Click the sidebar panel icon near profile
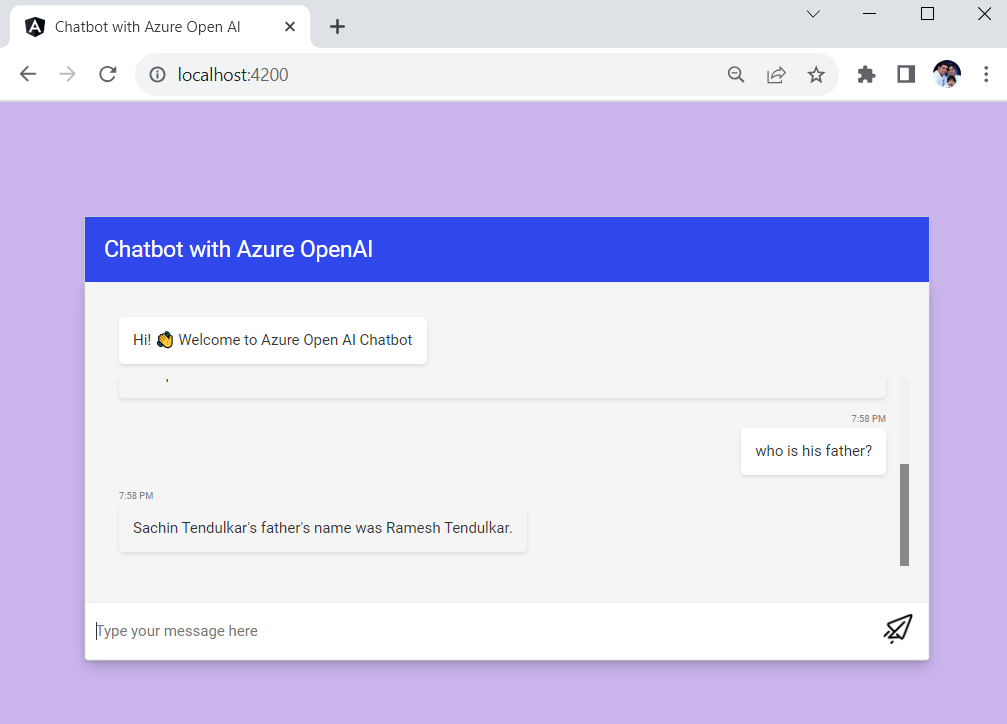 click(x=905, y=74)
